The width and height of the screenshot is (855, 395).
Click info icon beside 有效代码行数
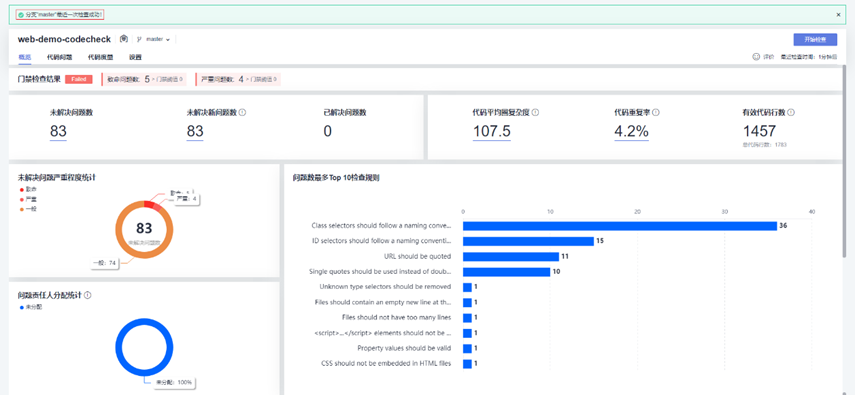[x=791, y=112]
